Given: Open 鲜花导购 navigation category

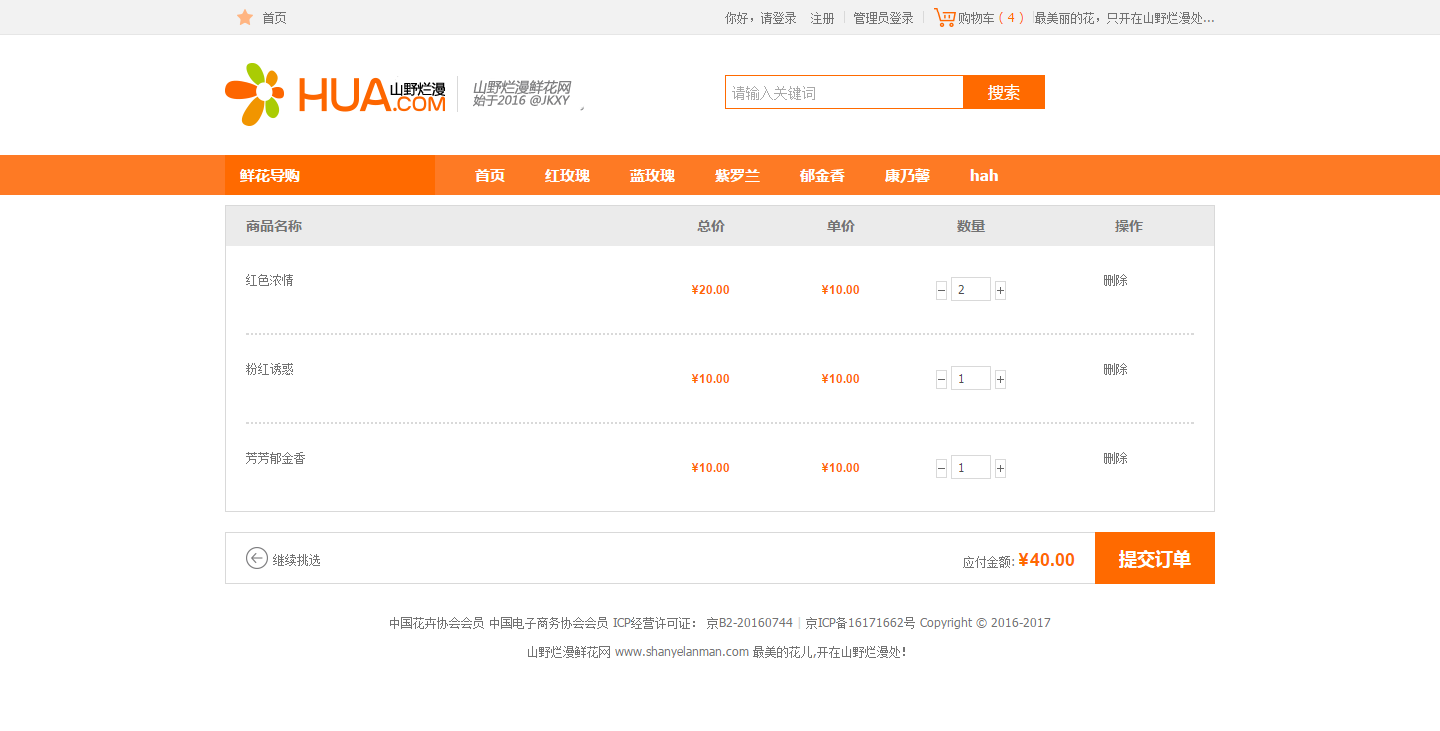Looking at the screenshot, I should coord(330,175).
